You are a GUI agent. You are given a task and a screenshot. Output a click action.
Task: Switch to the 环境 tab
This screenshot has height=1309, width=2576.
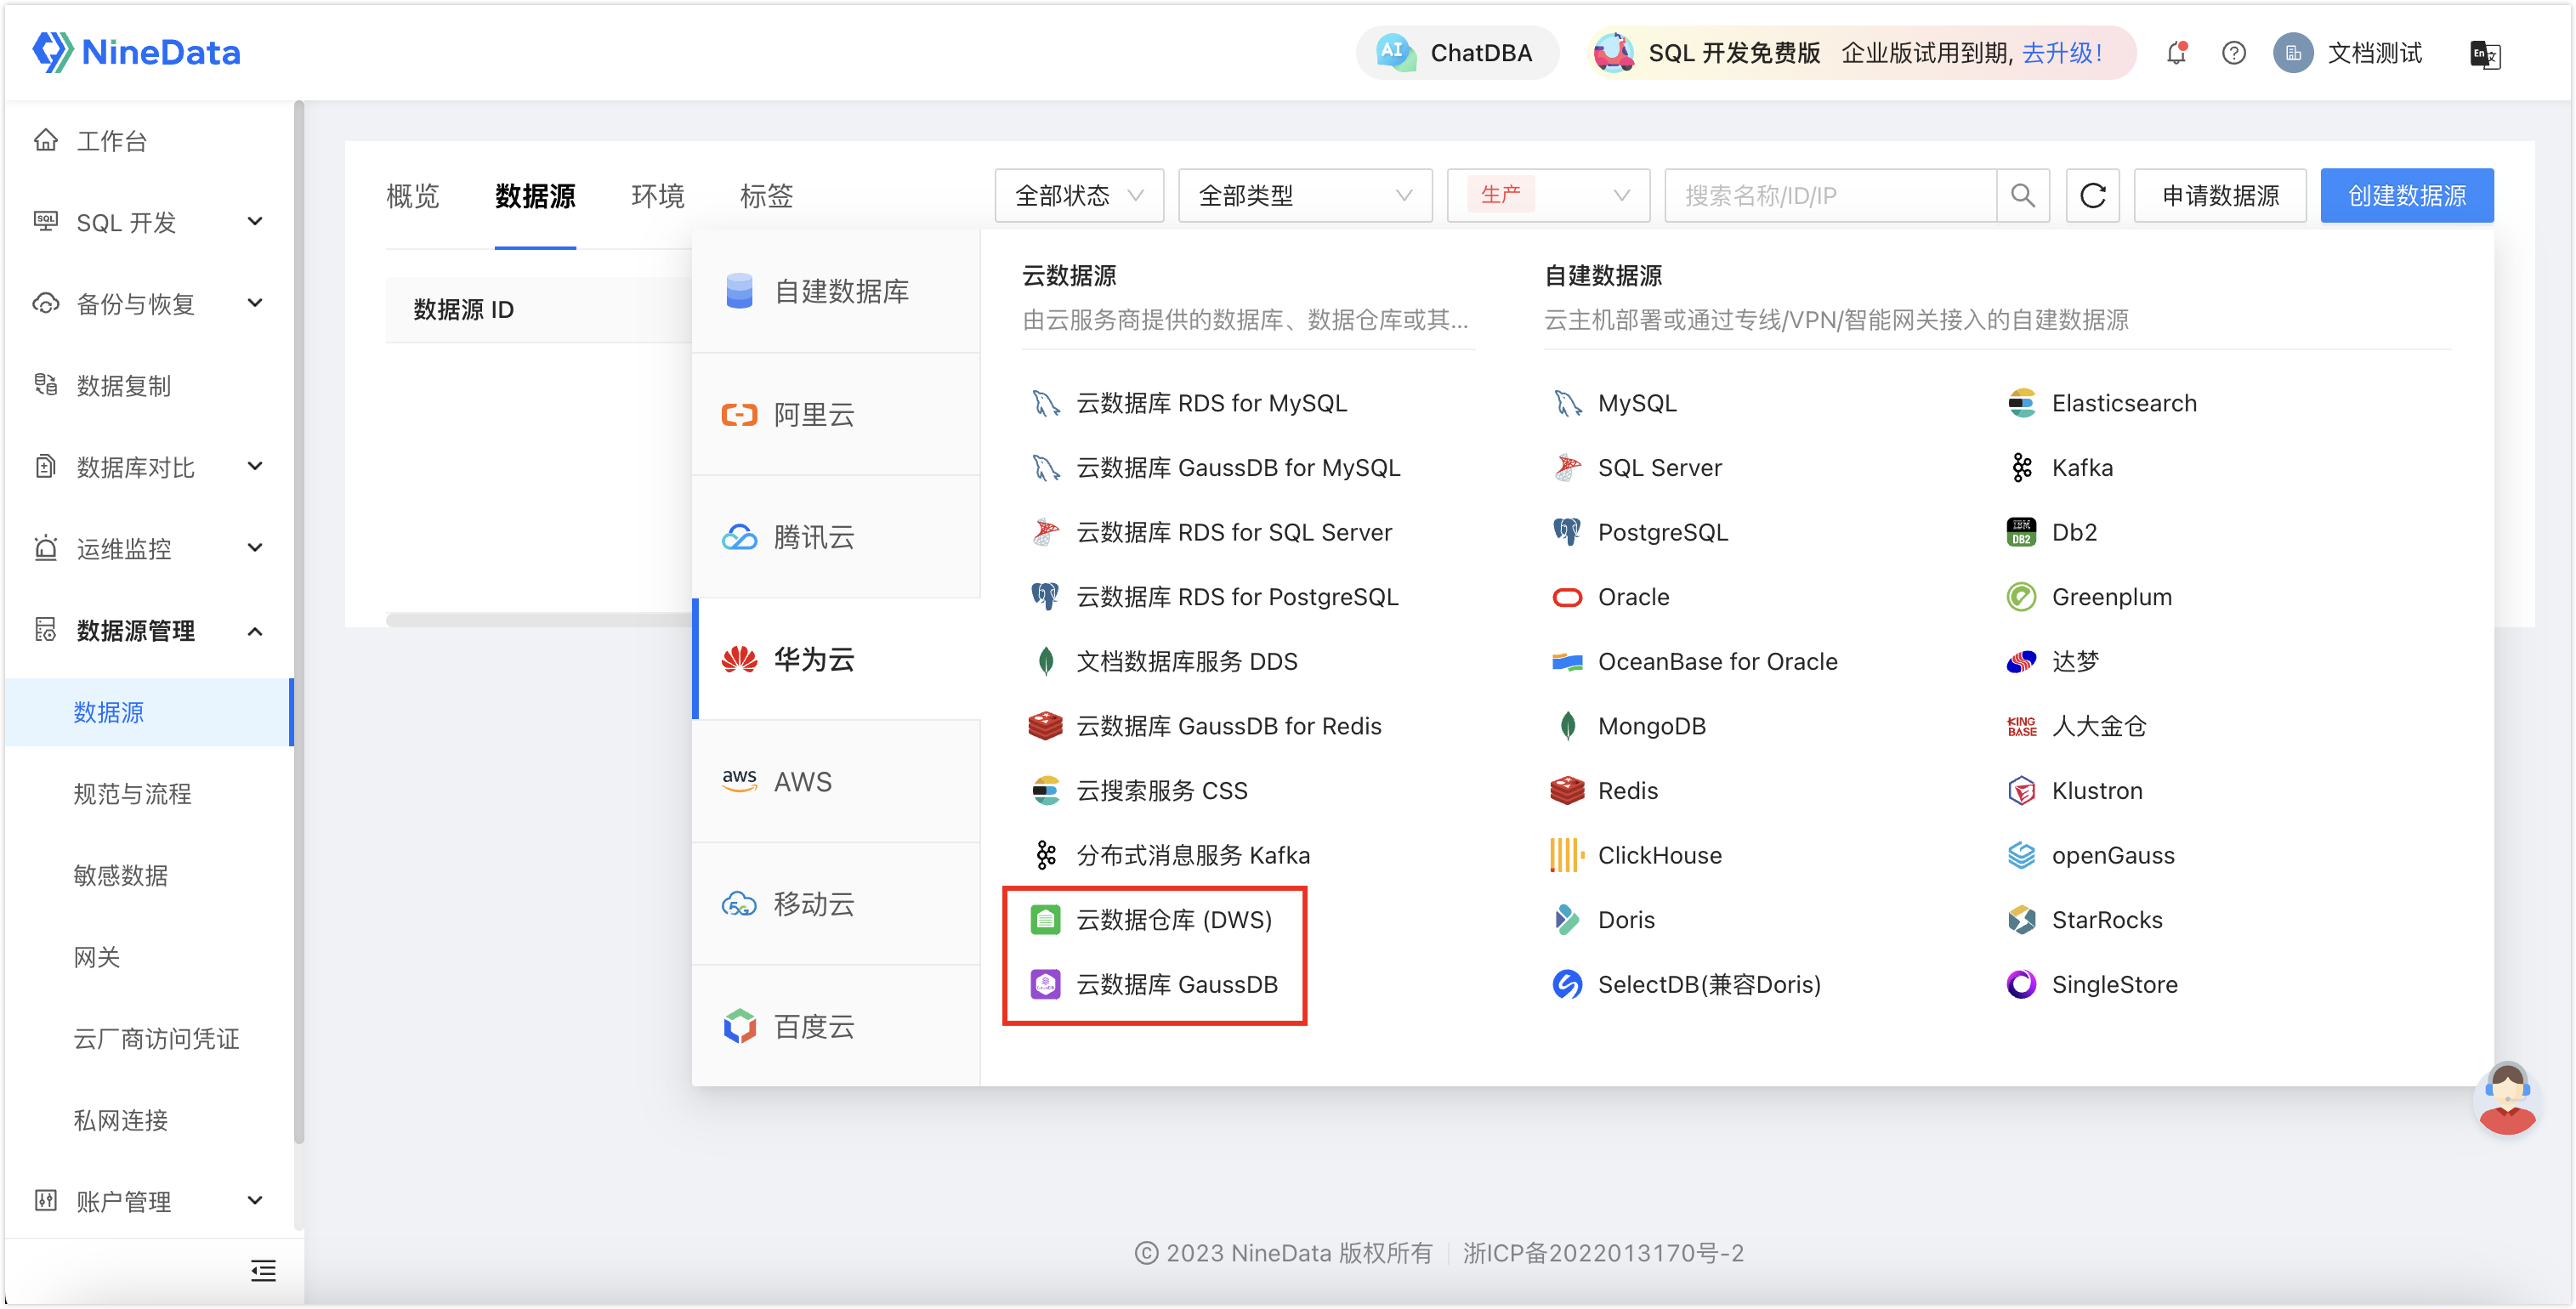pyautogui.click(x=658, y=196)
